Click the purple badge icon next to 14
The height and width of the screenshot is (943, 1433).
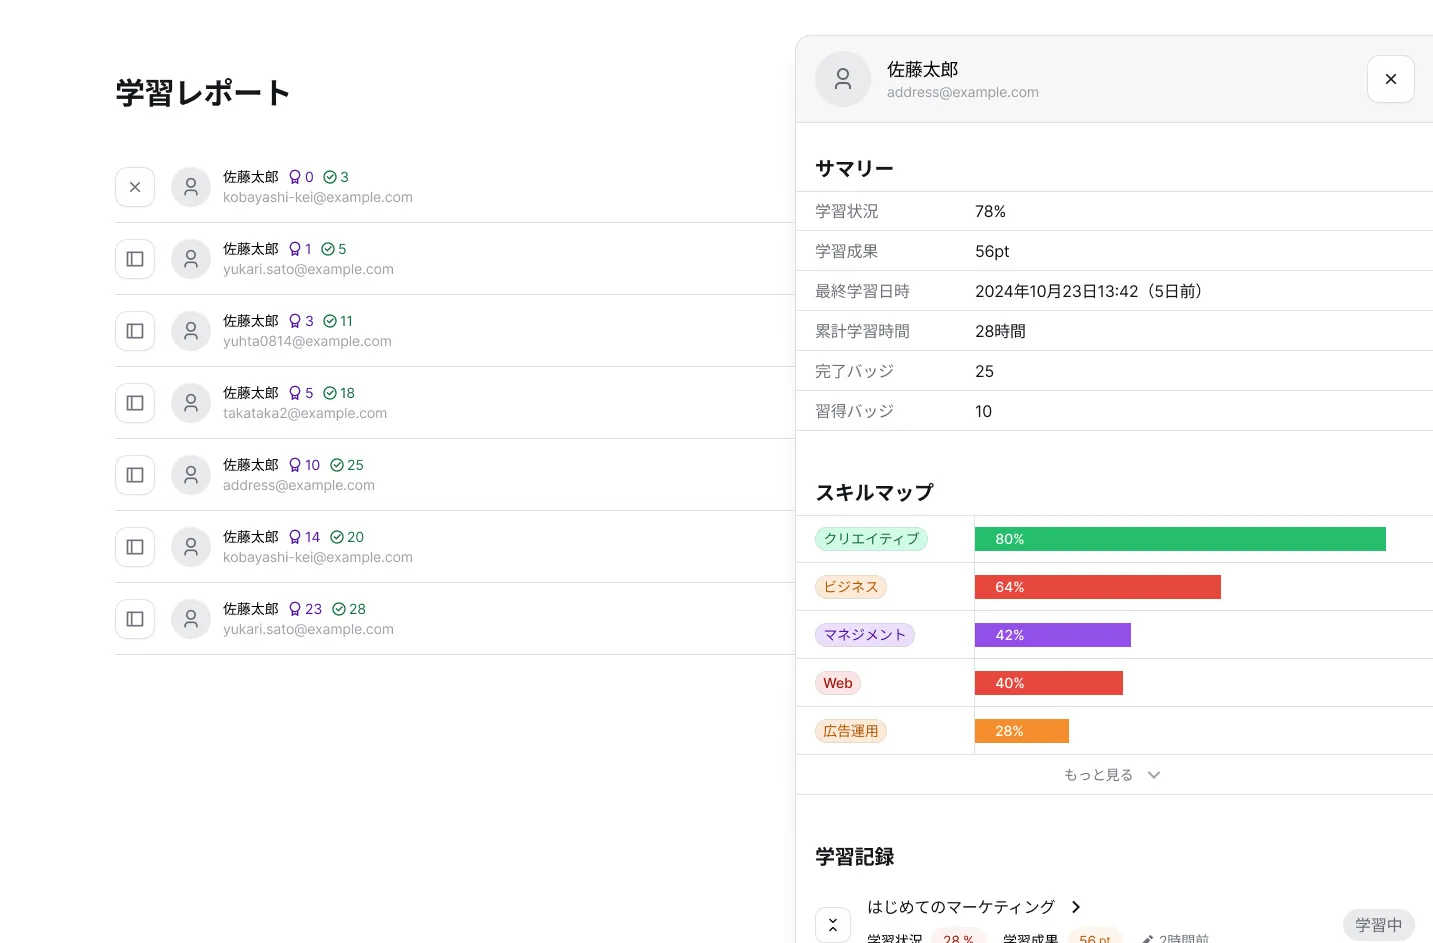295,537
